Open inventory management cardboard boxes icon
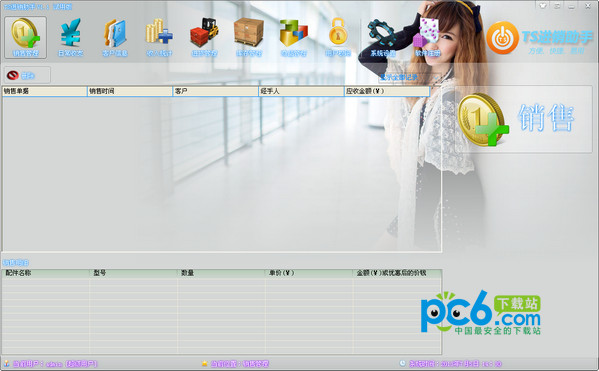The width and height of the screenshot is (599, 371). click(249, 37)
